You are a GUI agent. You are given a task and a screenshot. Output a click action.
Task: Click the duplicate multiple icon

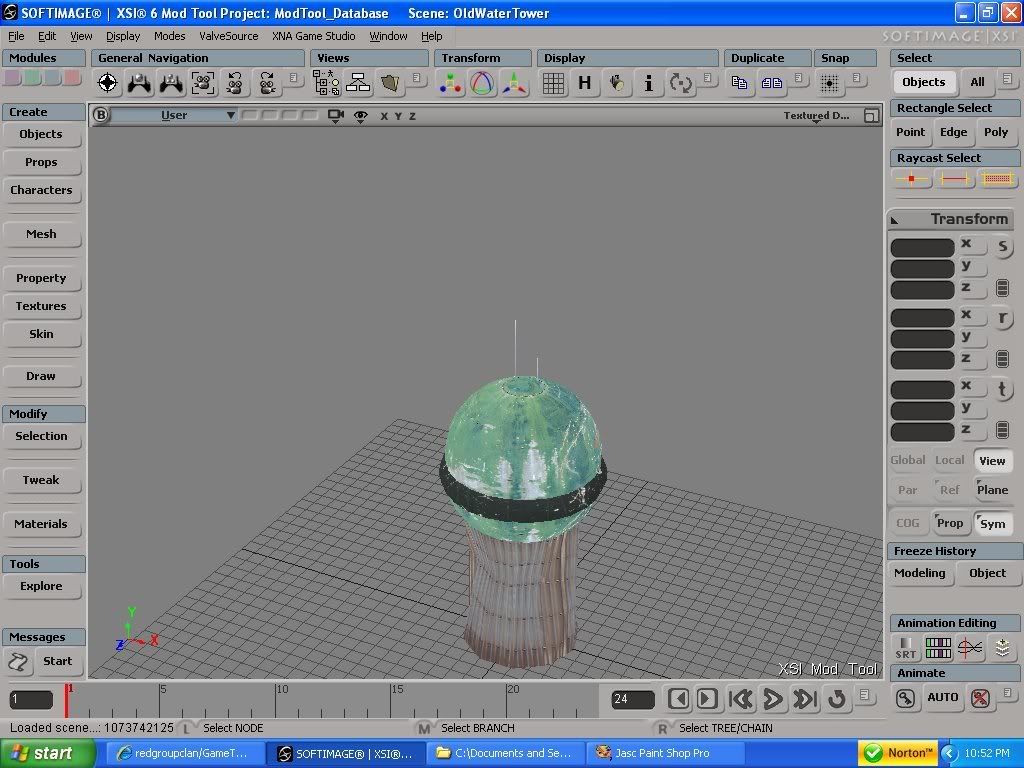point(771,83)
